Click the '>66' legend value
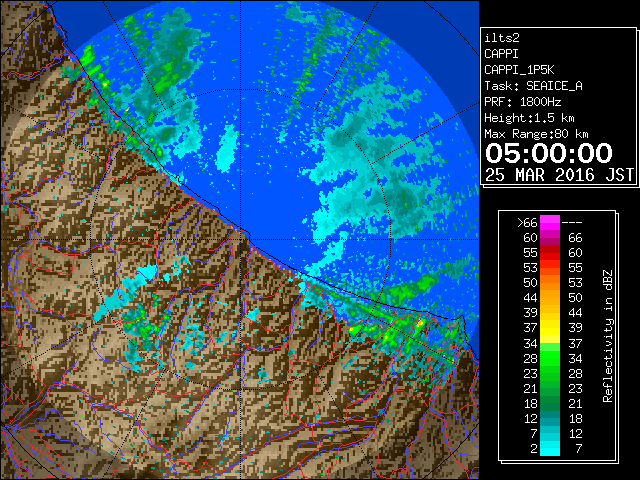 tap(527, 223)
